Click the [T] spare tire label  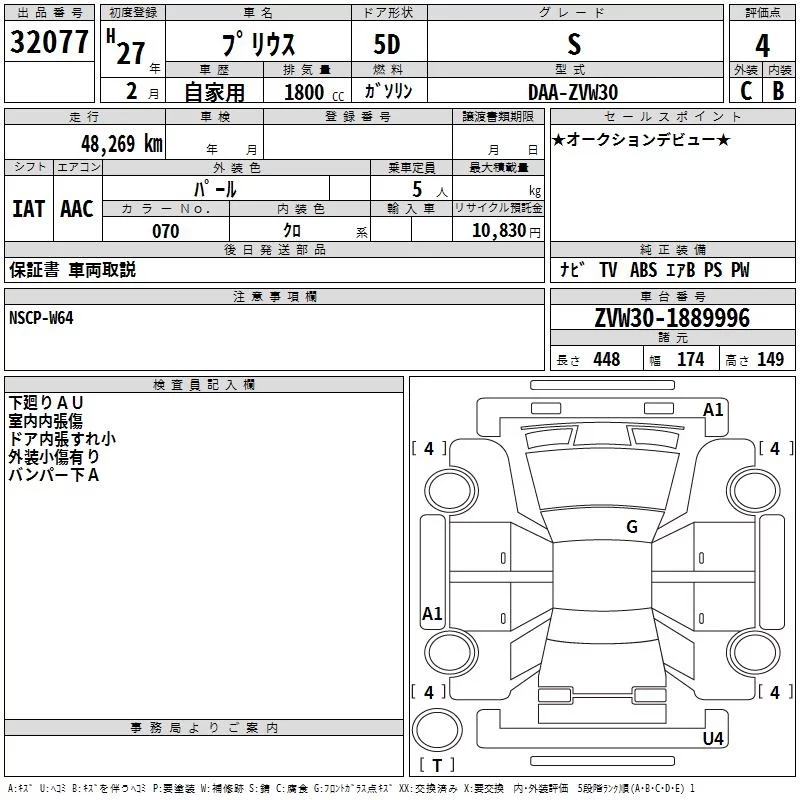click(437, 765)
